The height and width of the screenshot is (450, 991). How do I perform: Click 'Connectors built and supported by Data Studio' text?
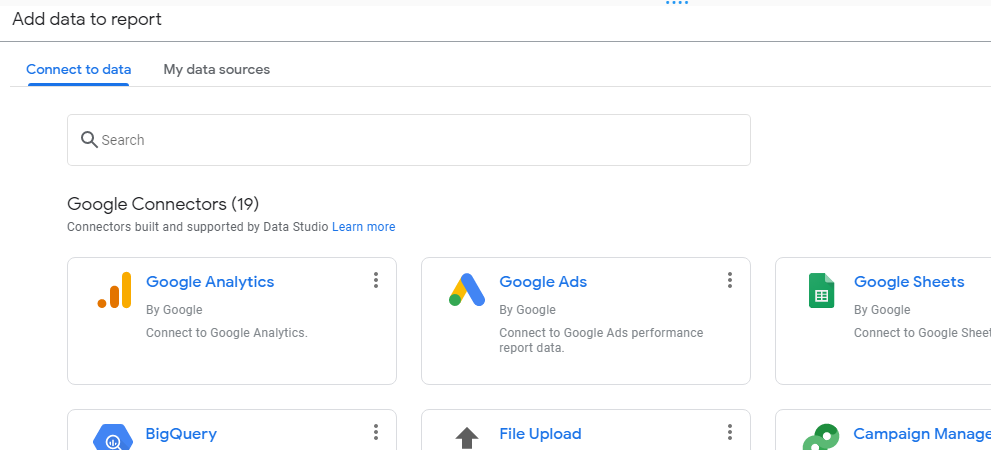coord(198,227)
